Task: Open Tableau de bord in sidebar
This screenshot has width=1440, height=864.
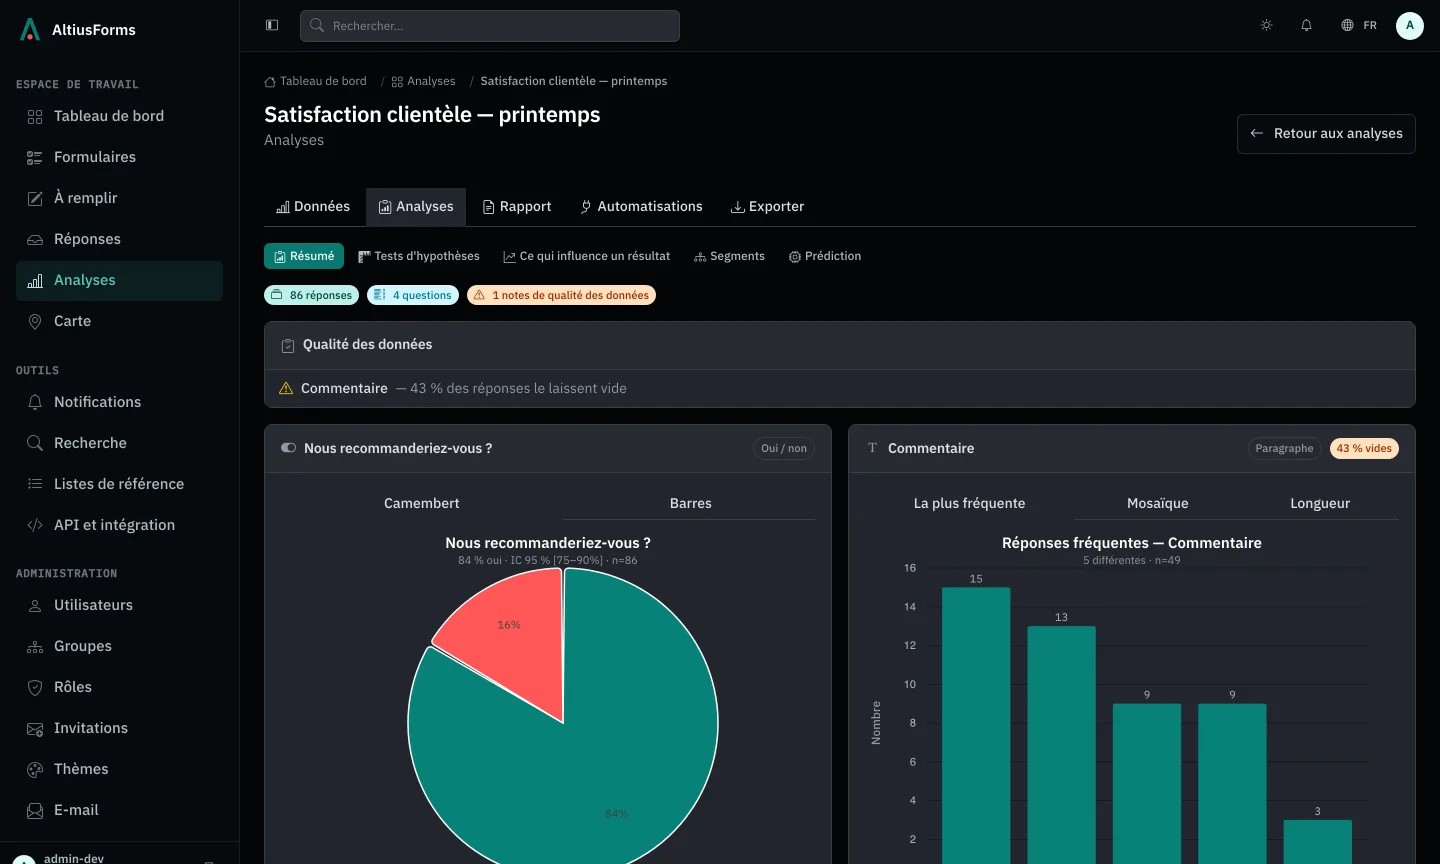Action: (119, 116)
